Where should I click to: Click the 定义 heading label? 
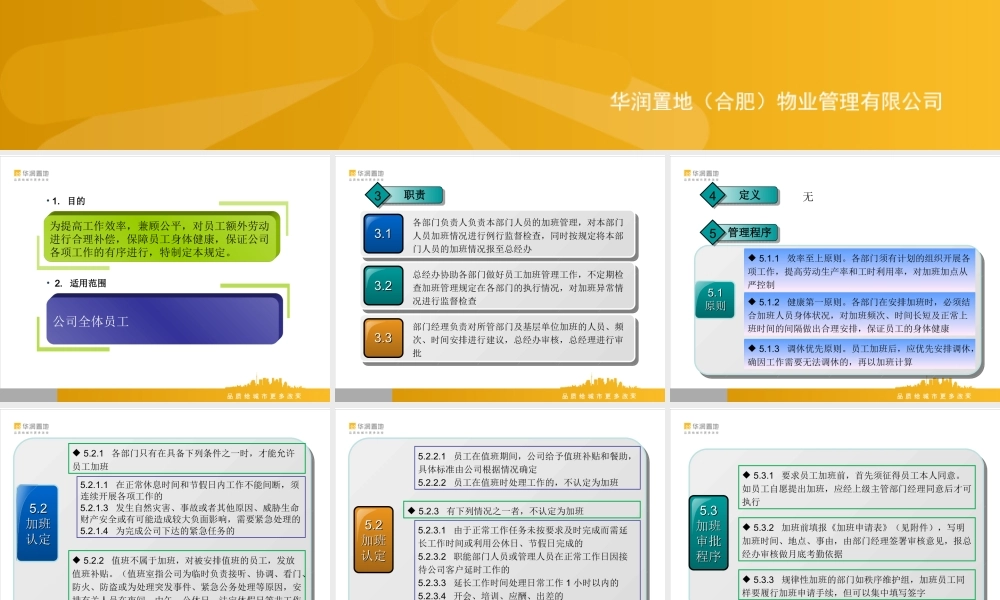(749, 195)
